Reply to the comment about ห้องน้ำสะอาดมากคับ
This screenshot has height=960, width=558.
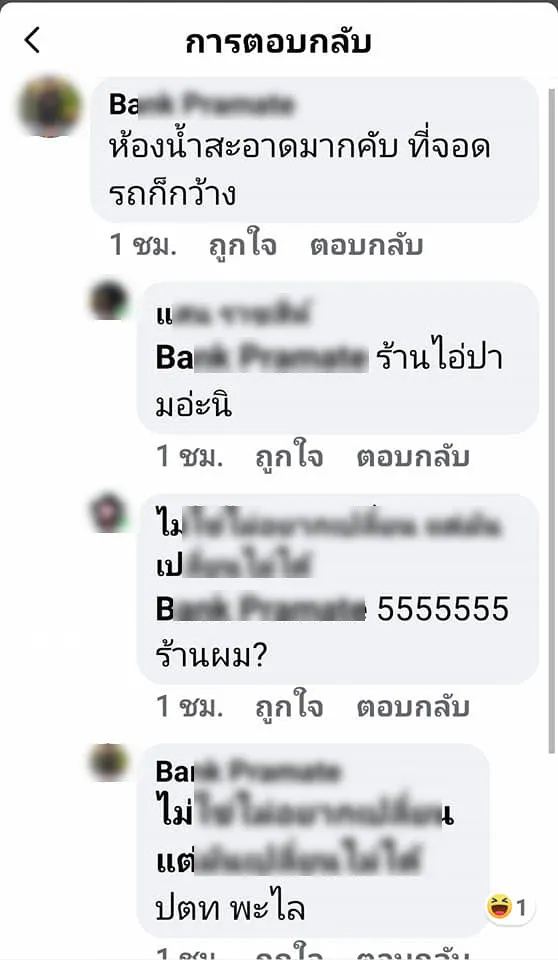coord(366,245)
